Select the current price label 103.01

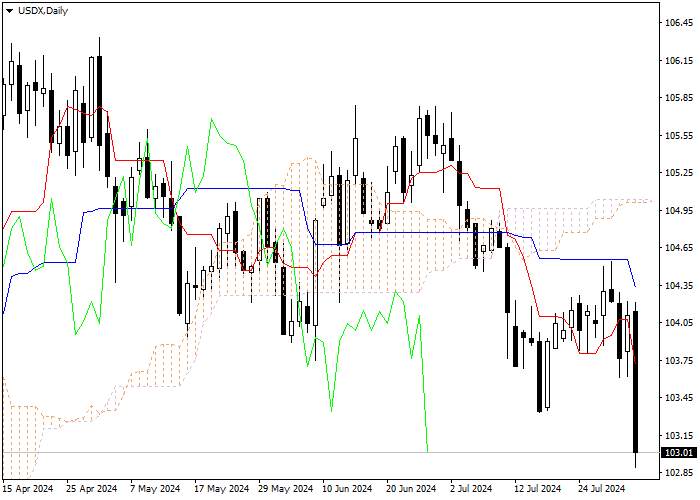(679, 453)
